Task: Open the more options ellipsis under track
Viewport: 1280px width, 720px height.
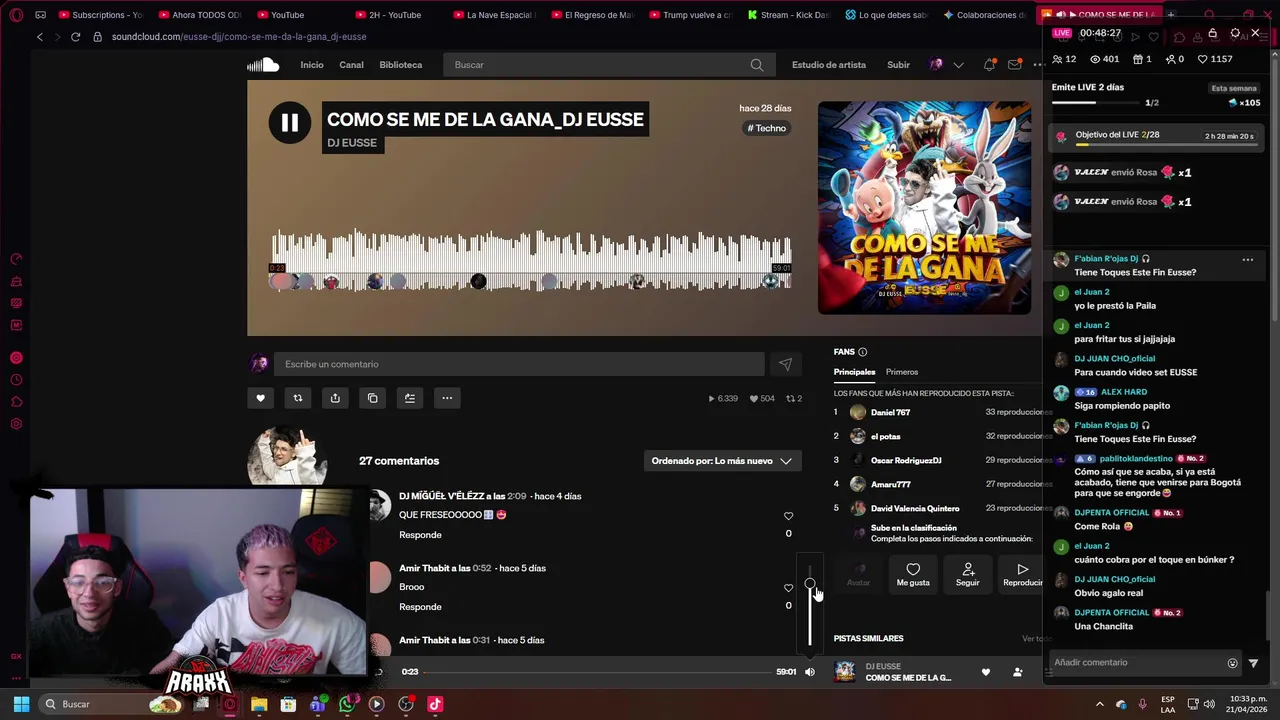Action: coord(447,398)
